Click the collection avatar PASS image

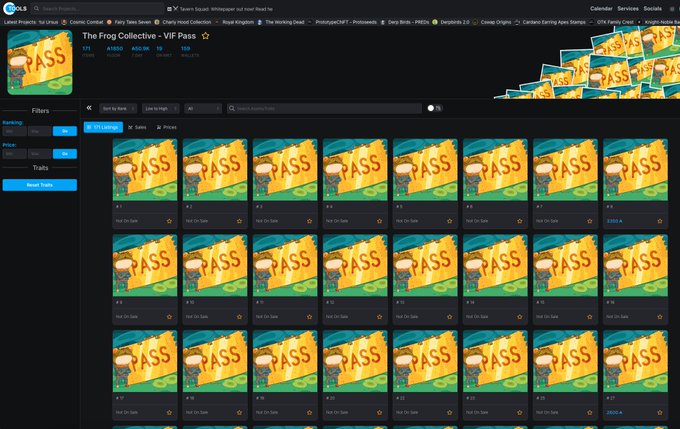pyautogui.click(x=40, y=62)
